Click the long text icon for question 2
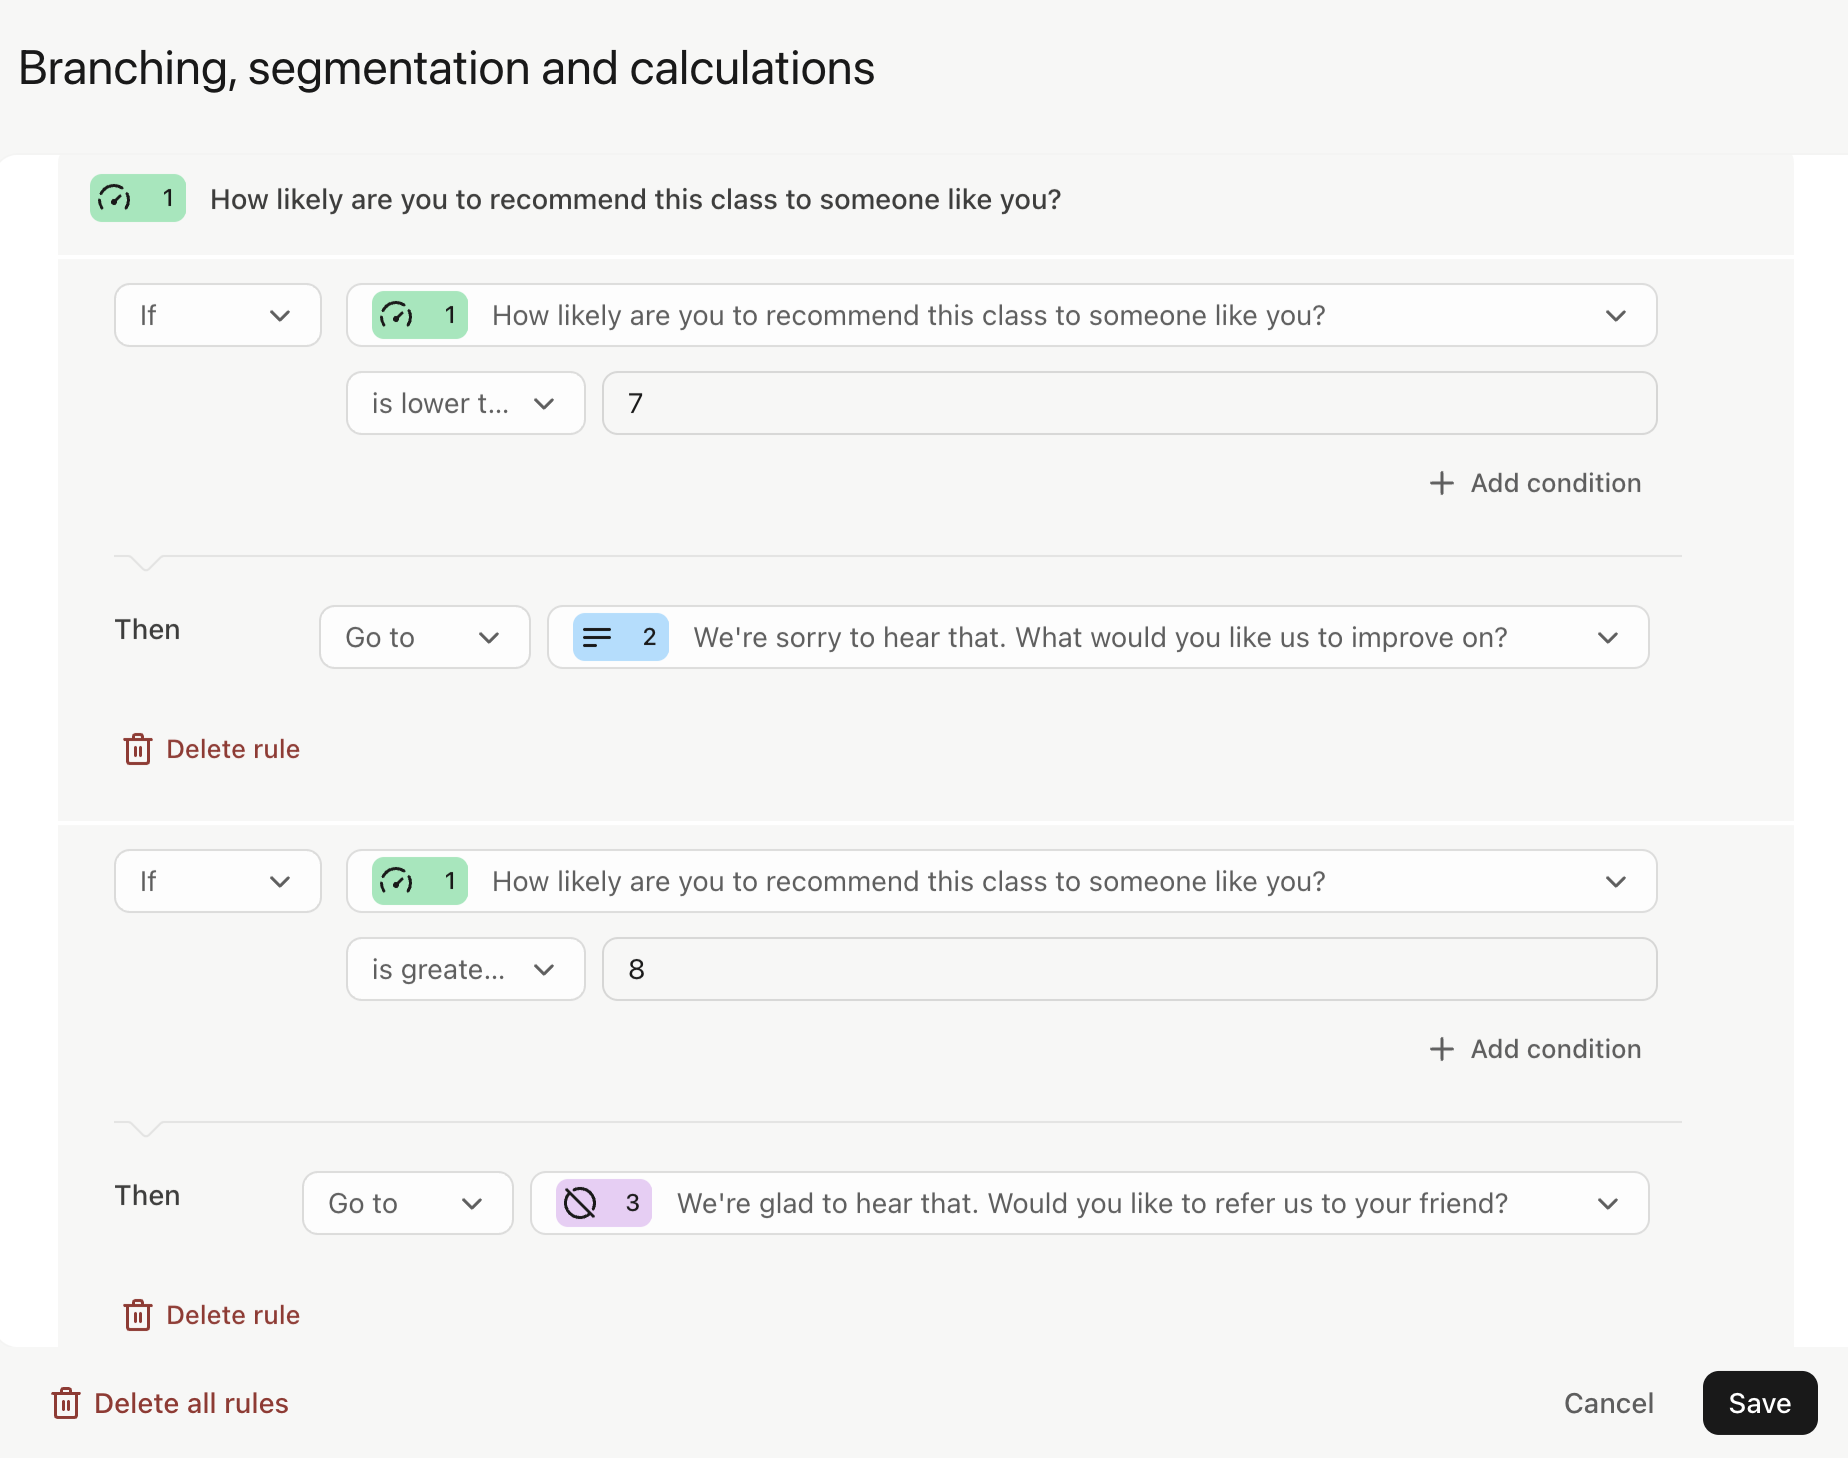The width and height of the screenshot is (1848, 1458). pos(597,637)
